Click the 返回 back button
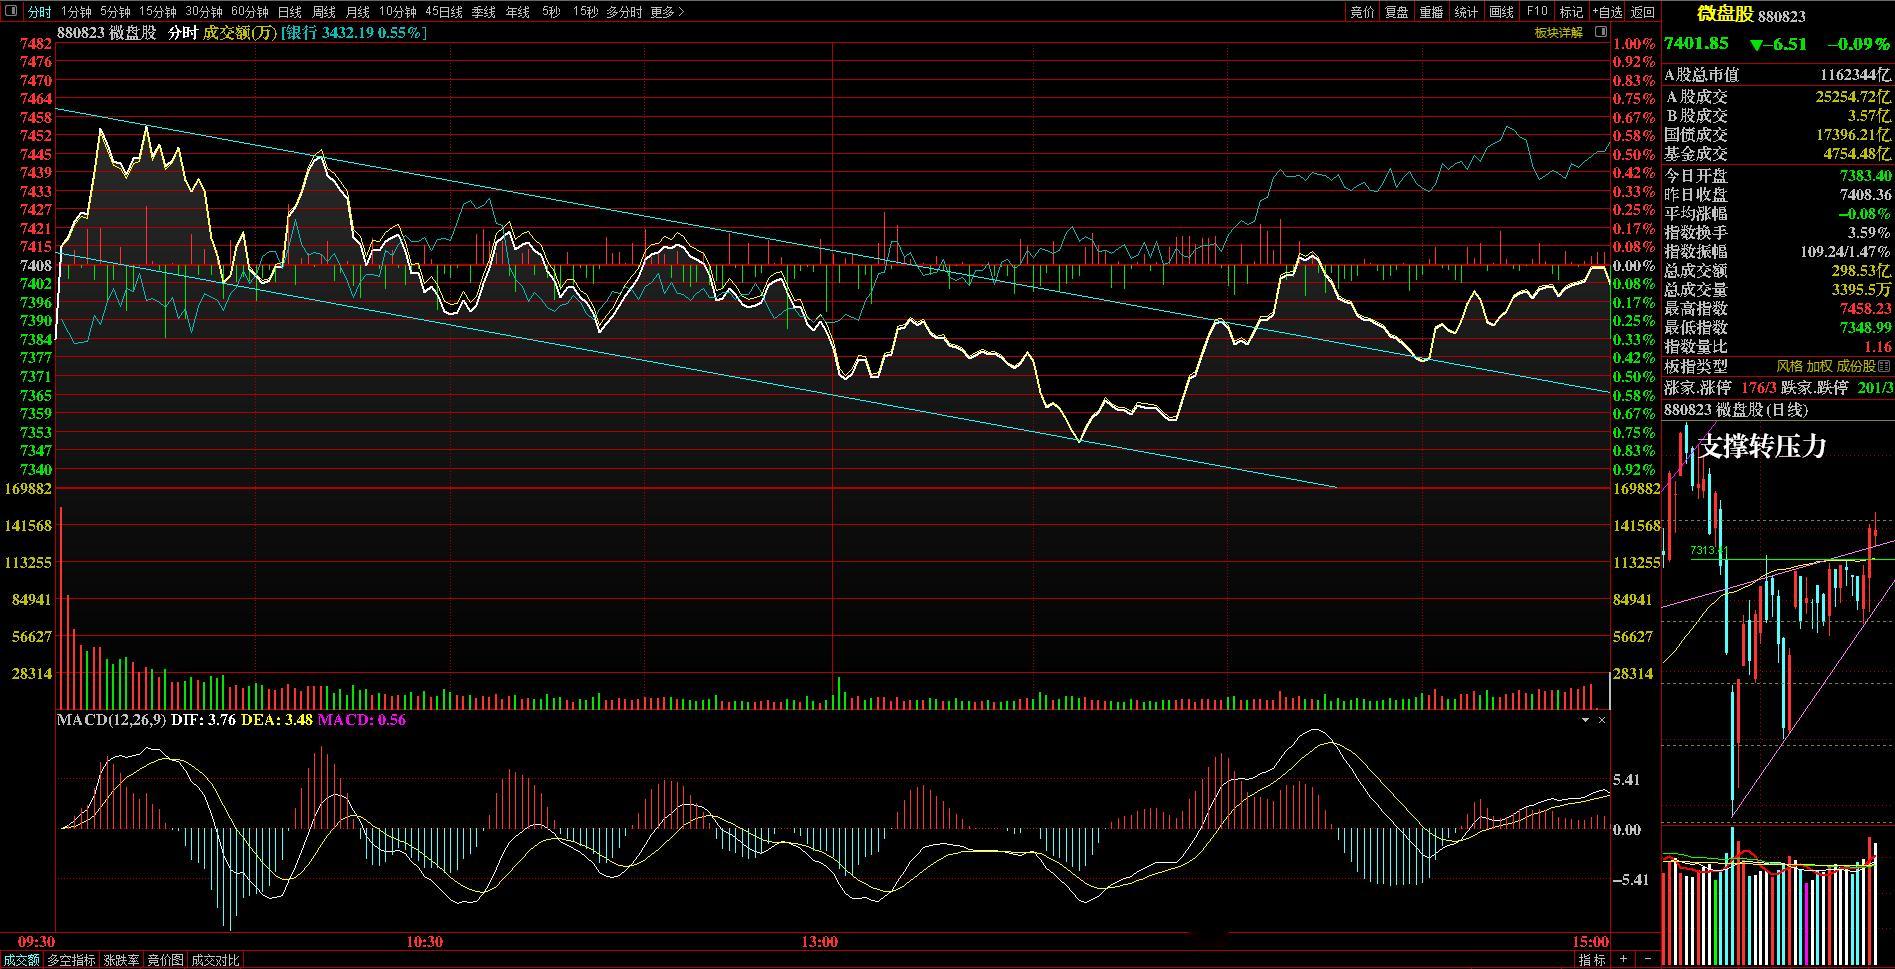The height and width of the screenshot is (969, 1895). click(x=1643, y=12)
